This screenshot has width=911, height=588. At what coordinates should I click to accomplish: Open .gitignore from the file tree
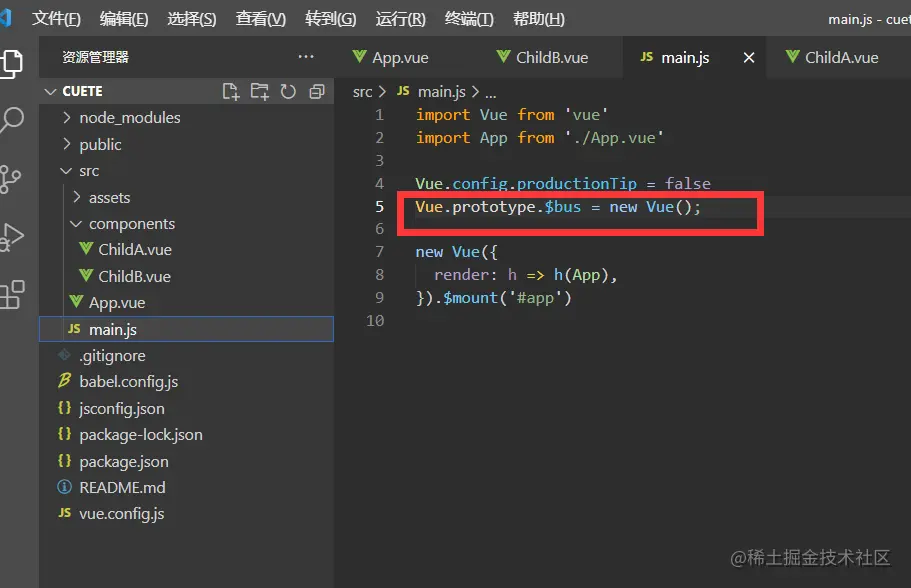coord(112,356)
